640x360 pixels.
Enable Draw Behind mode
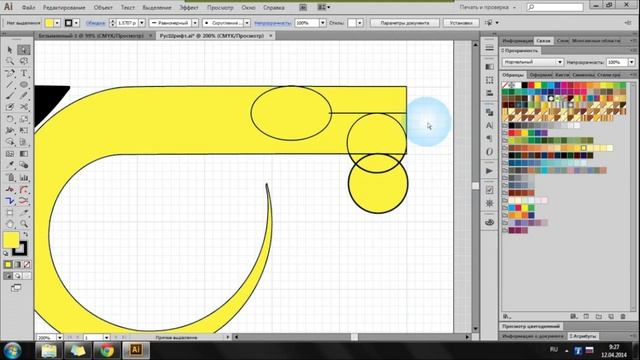[18, 276]
